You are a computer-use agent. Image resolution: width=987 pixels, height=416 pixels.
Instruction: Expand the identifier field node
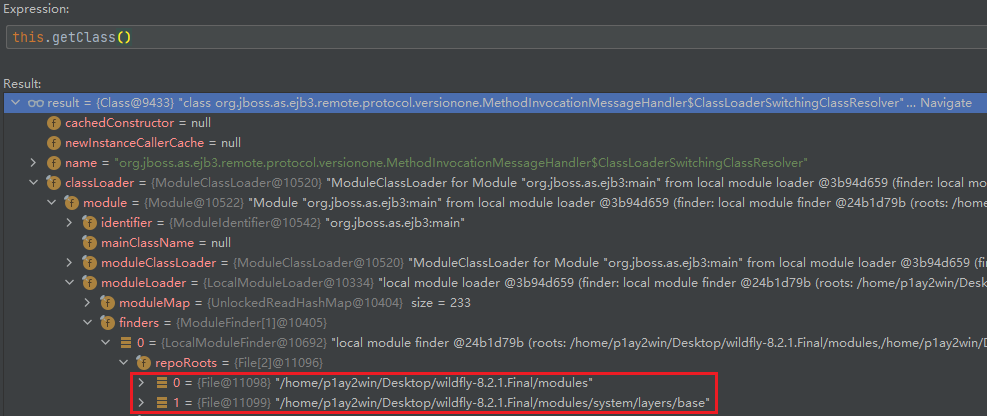[69, 223]
